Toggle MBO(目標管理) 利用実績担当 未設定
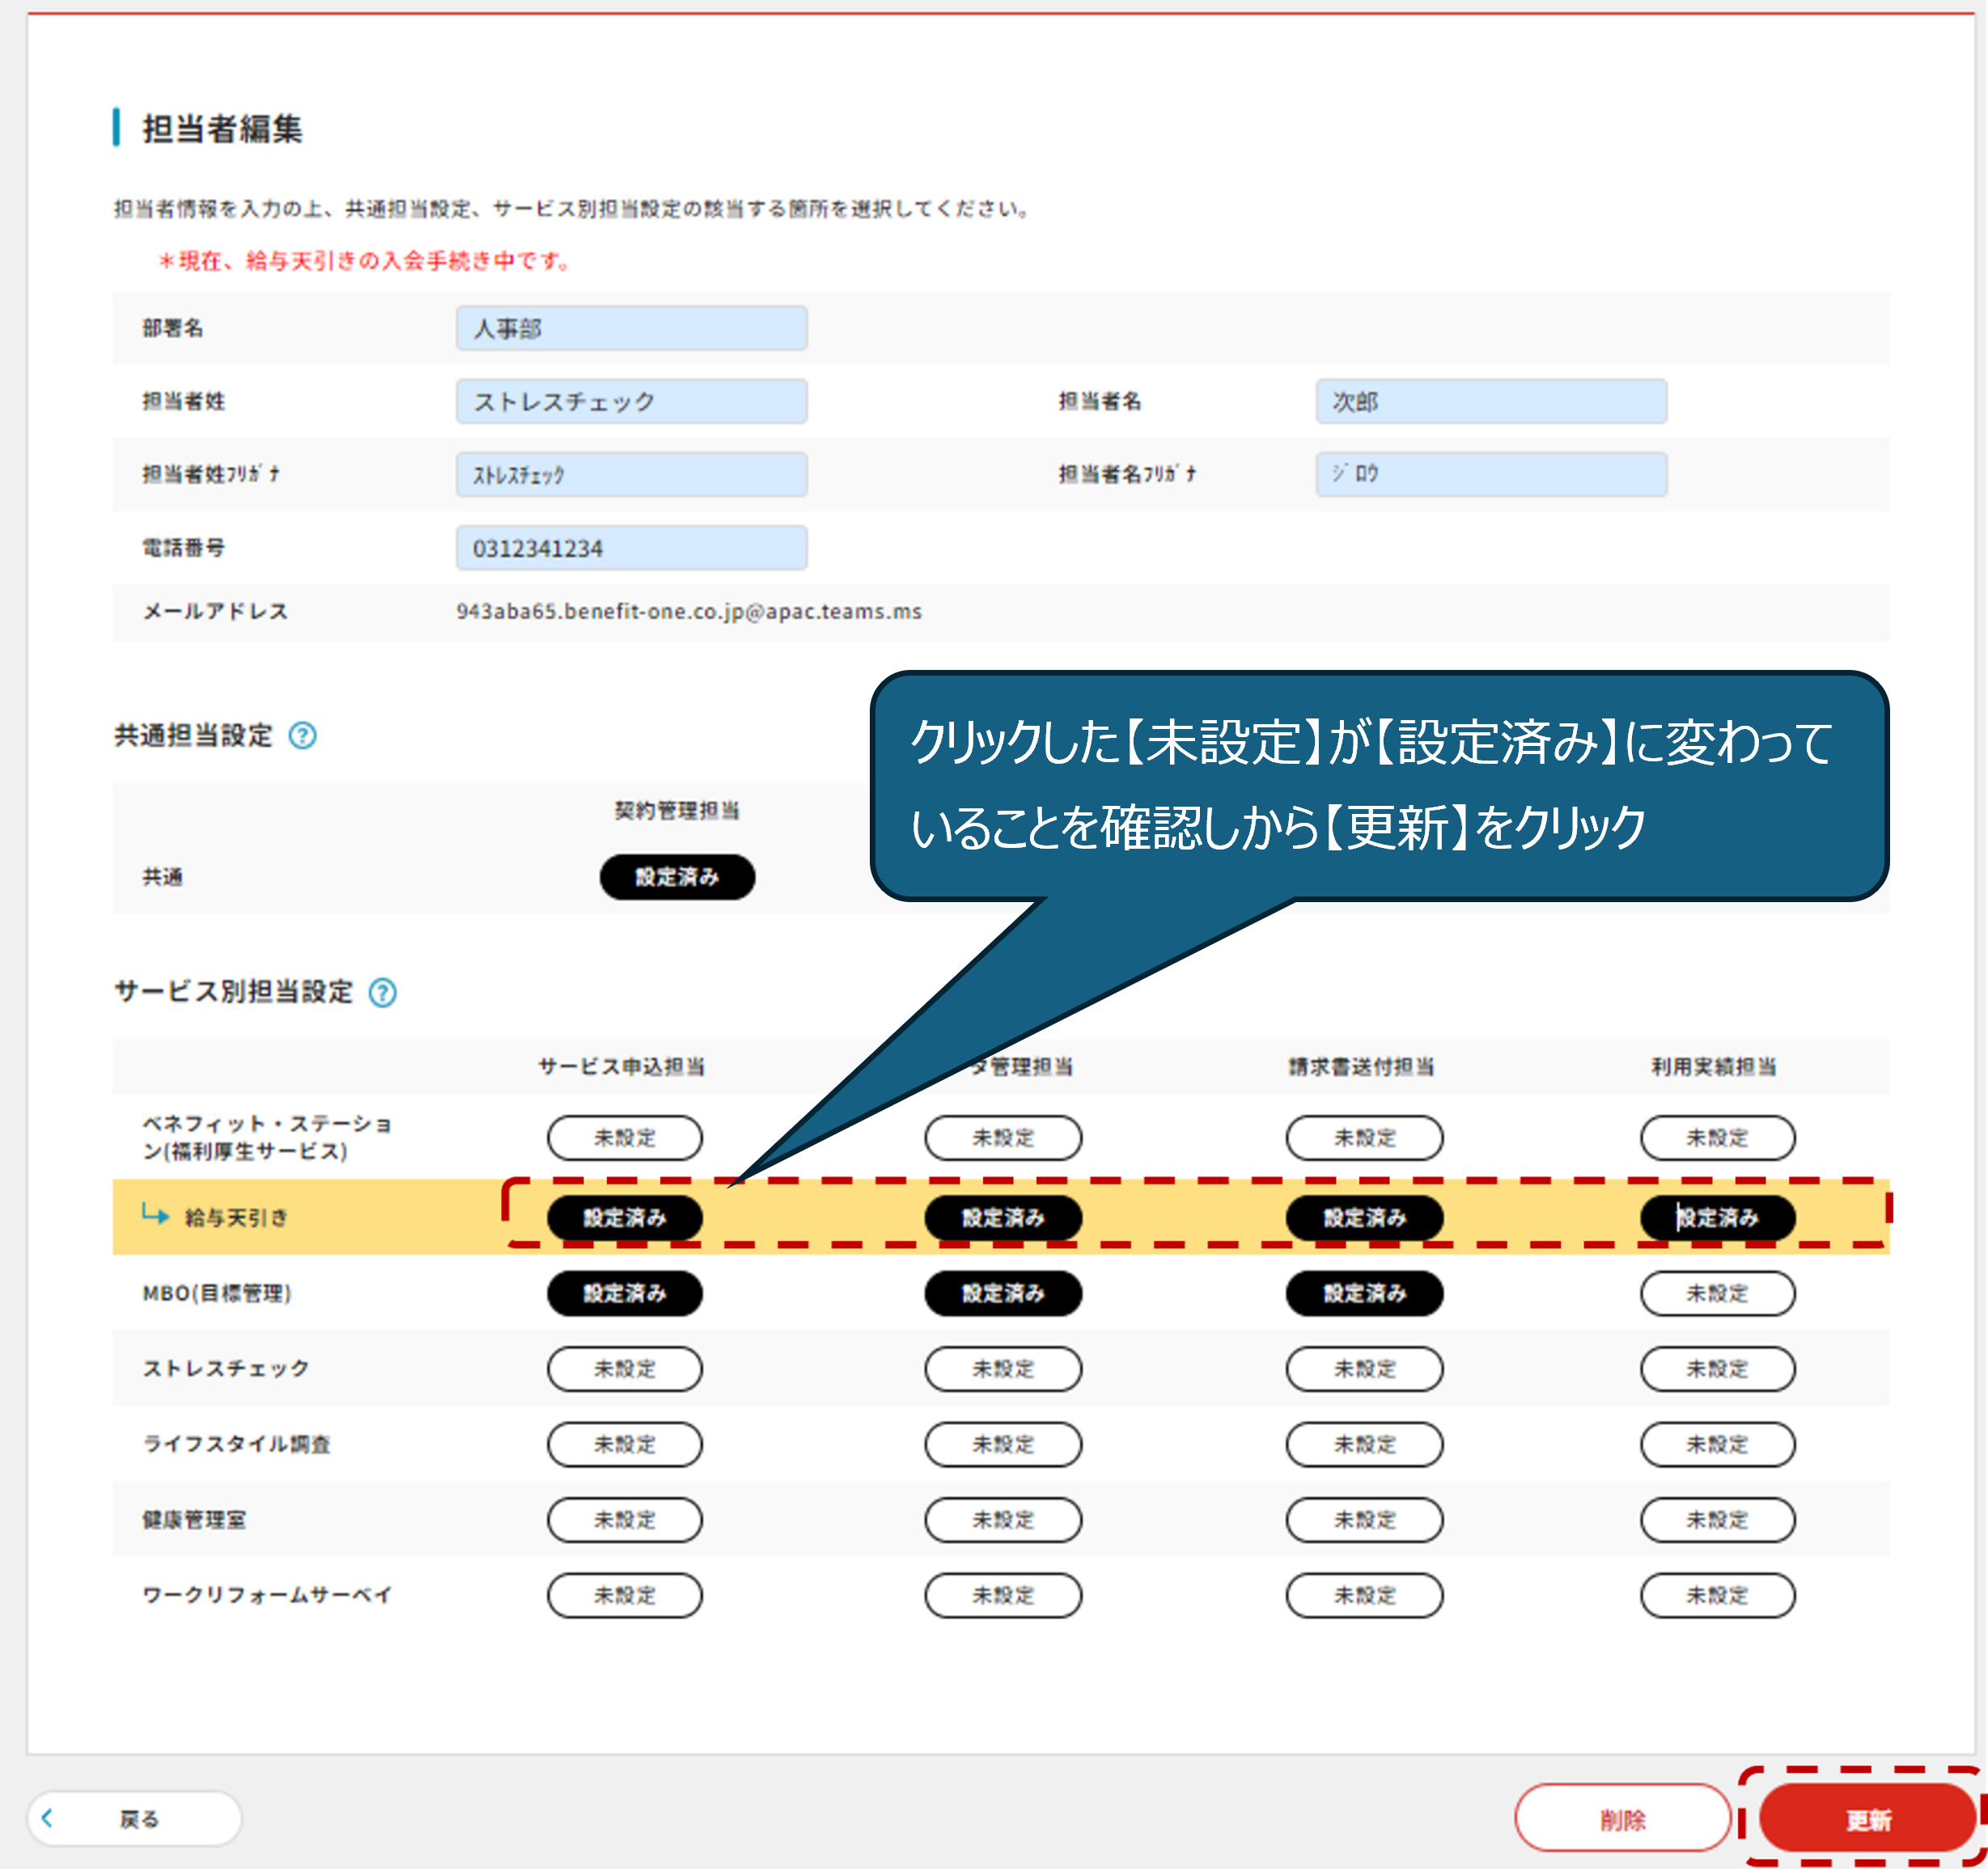The width and height of the screenshot is (1988, 1869). point(1717,1293)
